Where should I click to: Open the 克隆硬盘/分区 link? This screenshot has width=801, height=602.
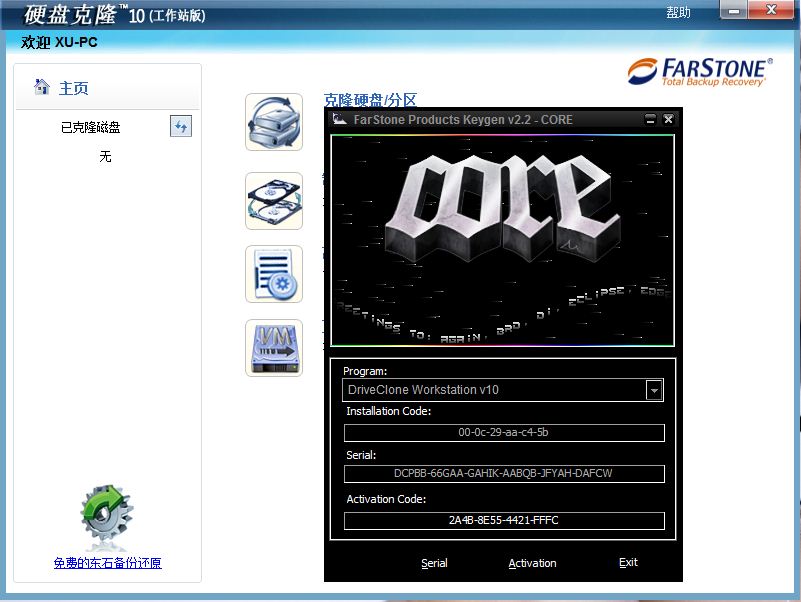pos(370,100)
